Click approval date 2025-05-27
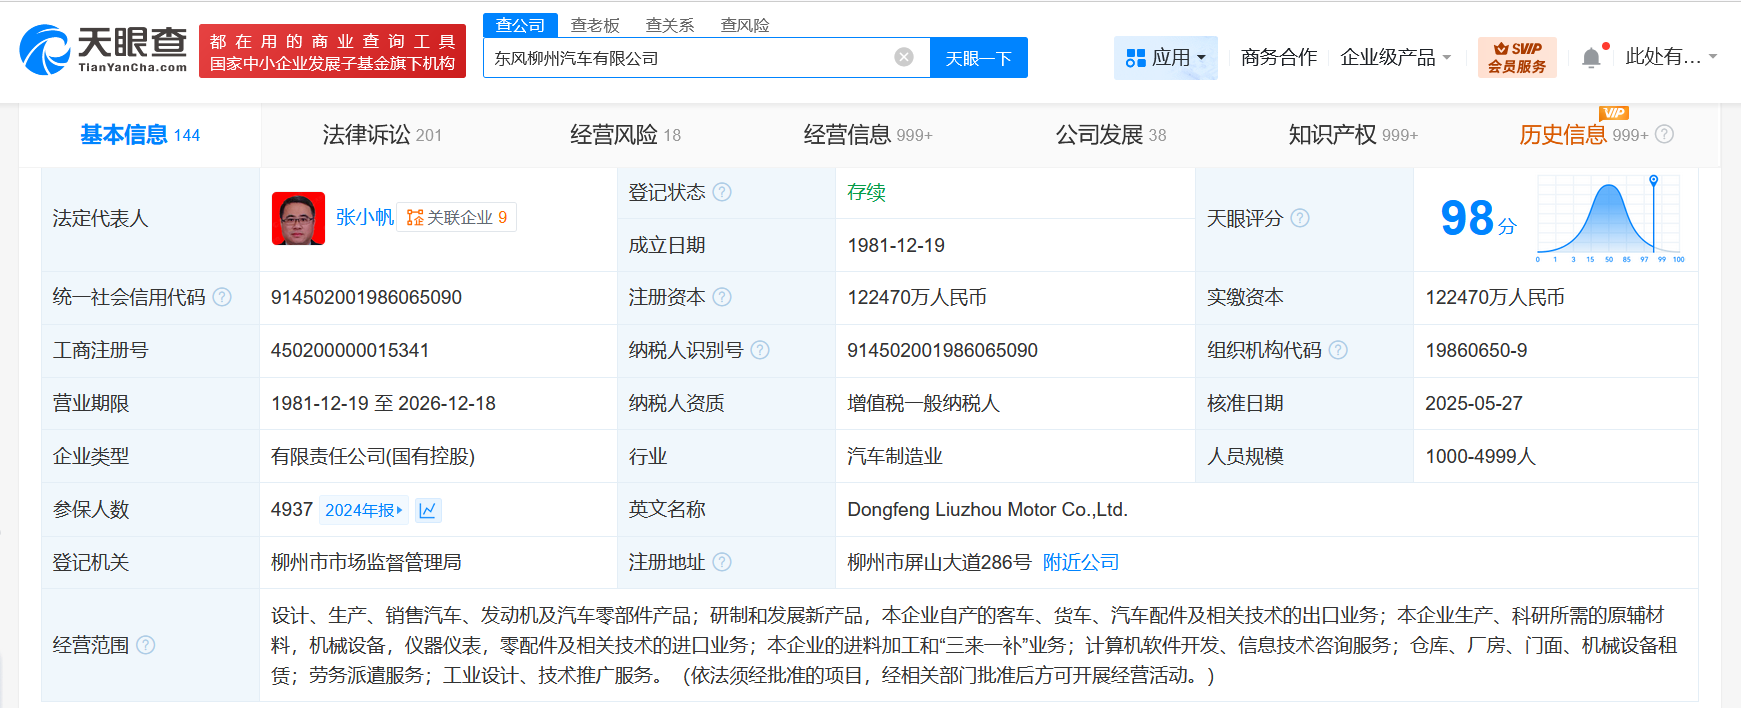 click(1474, 403)
